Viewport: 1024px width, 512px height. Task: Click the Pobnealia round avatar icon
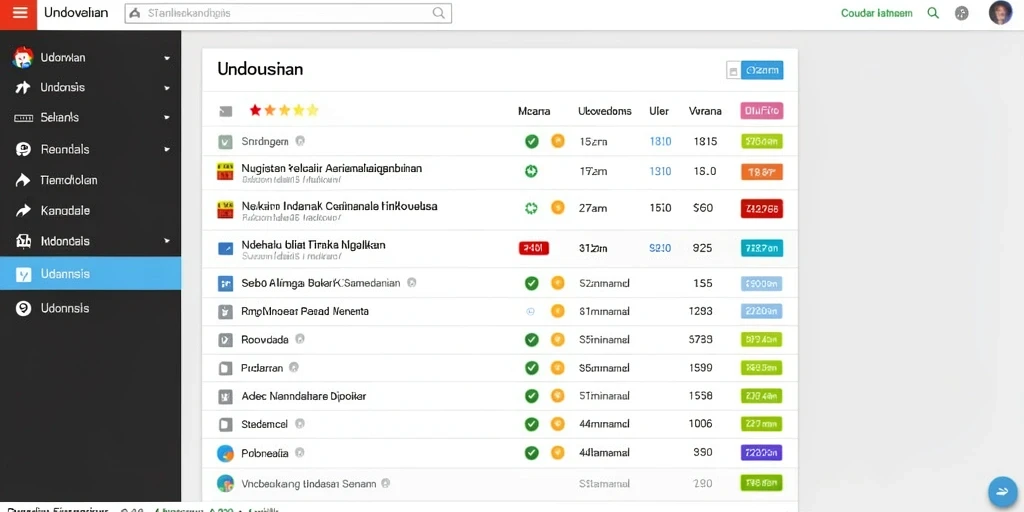[225, 453]
